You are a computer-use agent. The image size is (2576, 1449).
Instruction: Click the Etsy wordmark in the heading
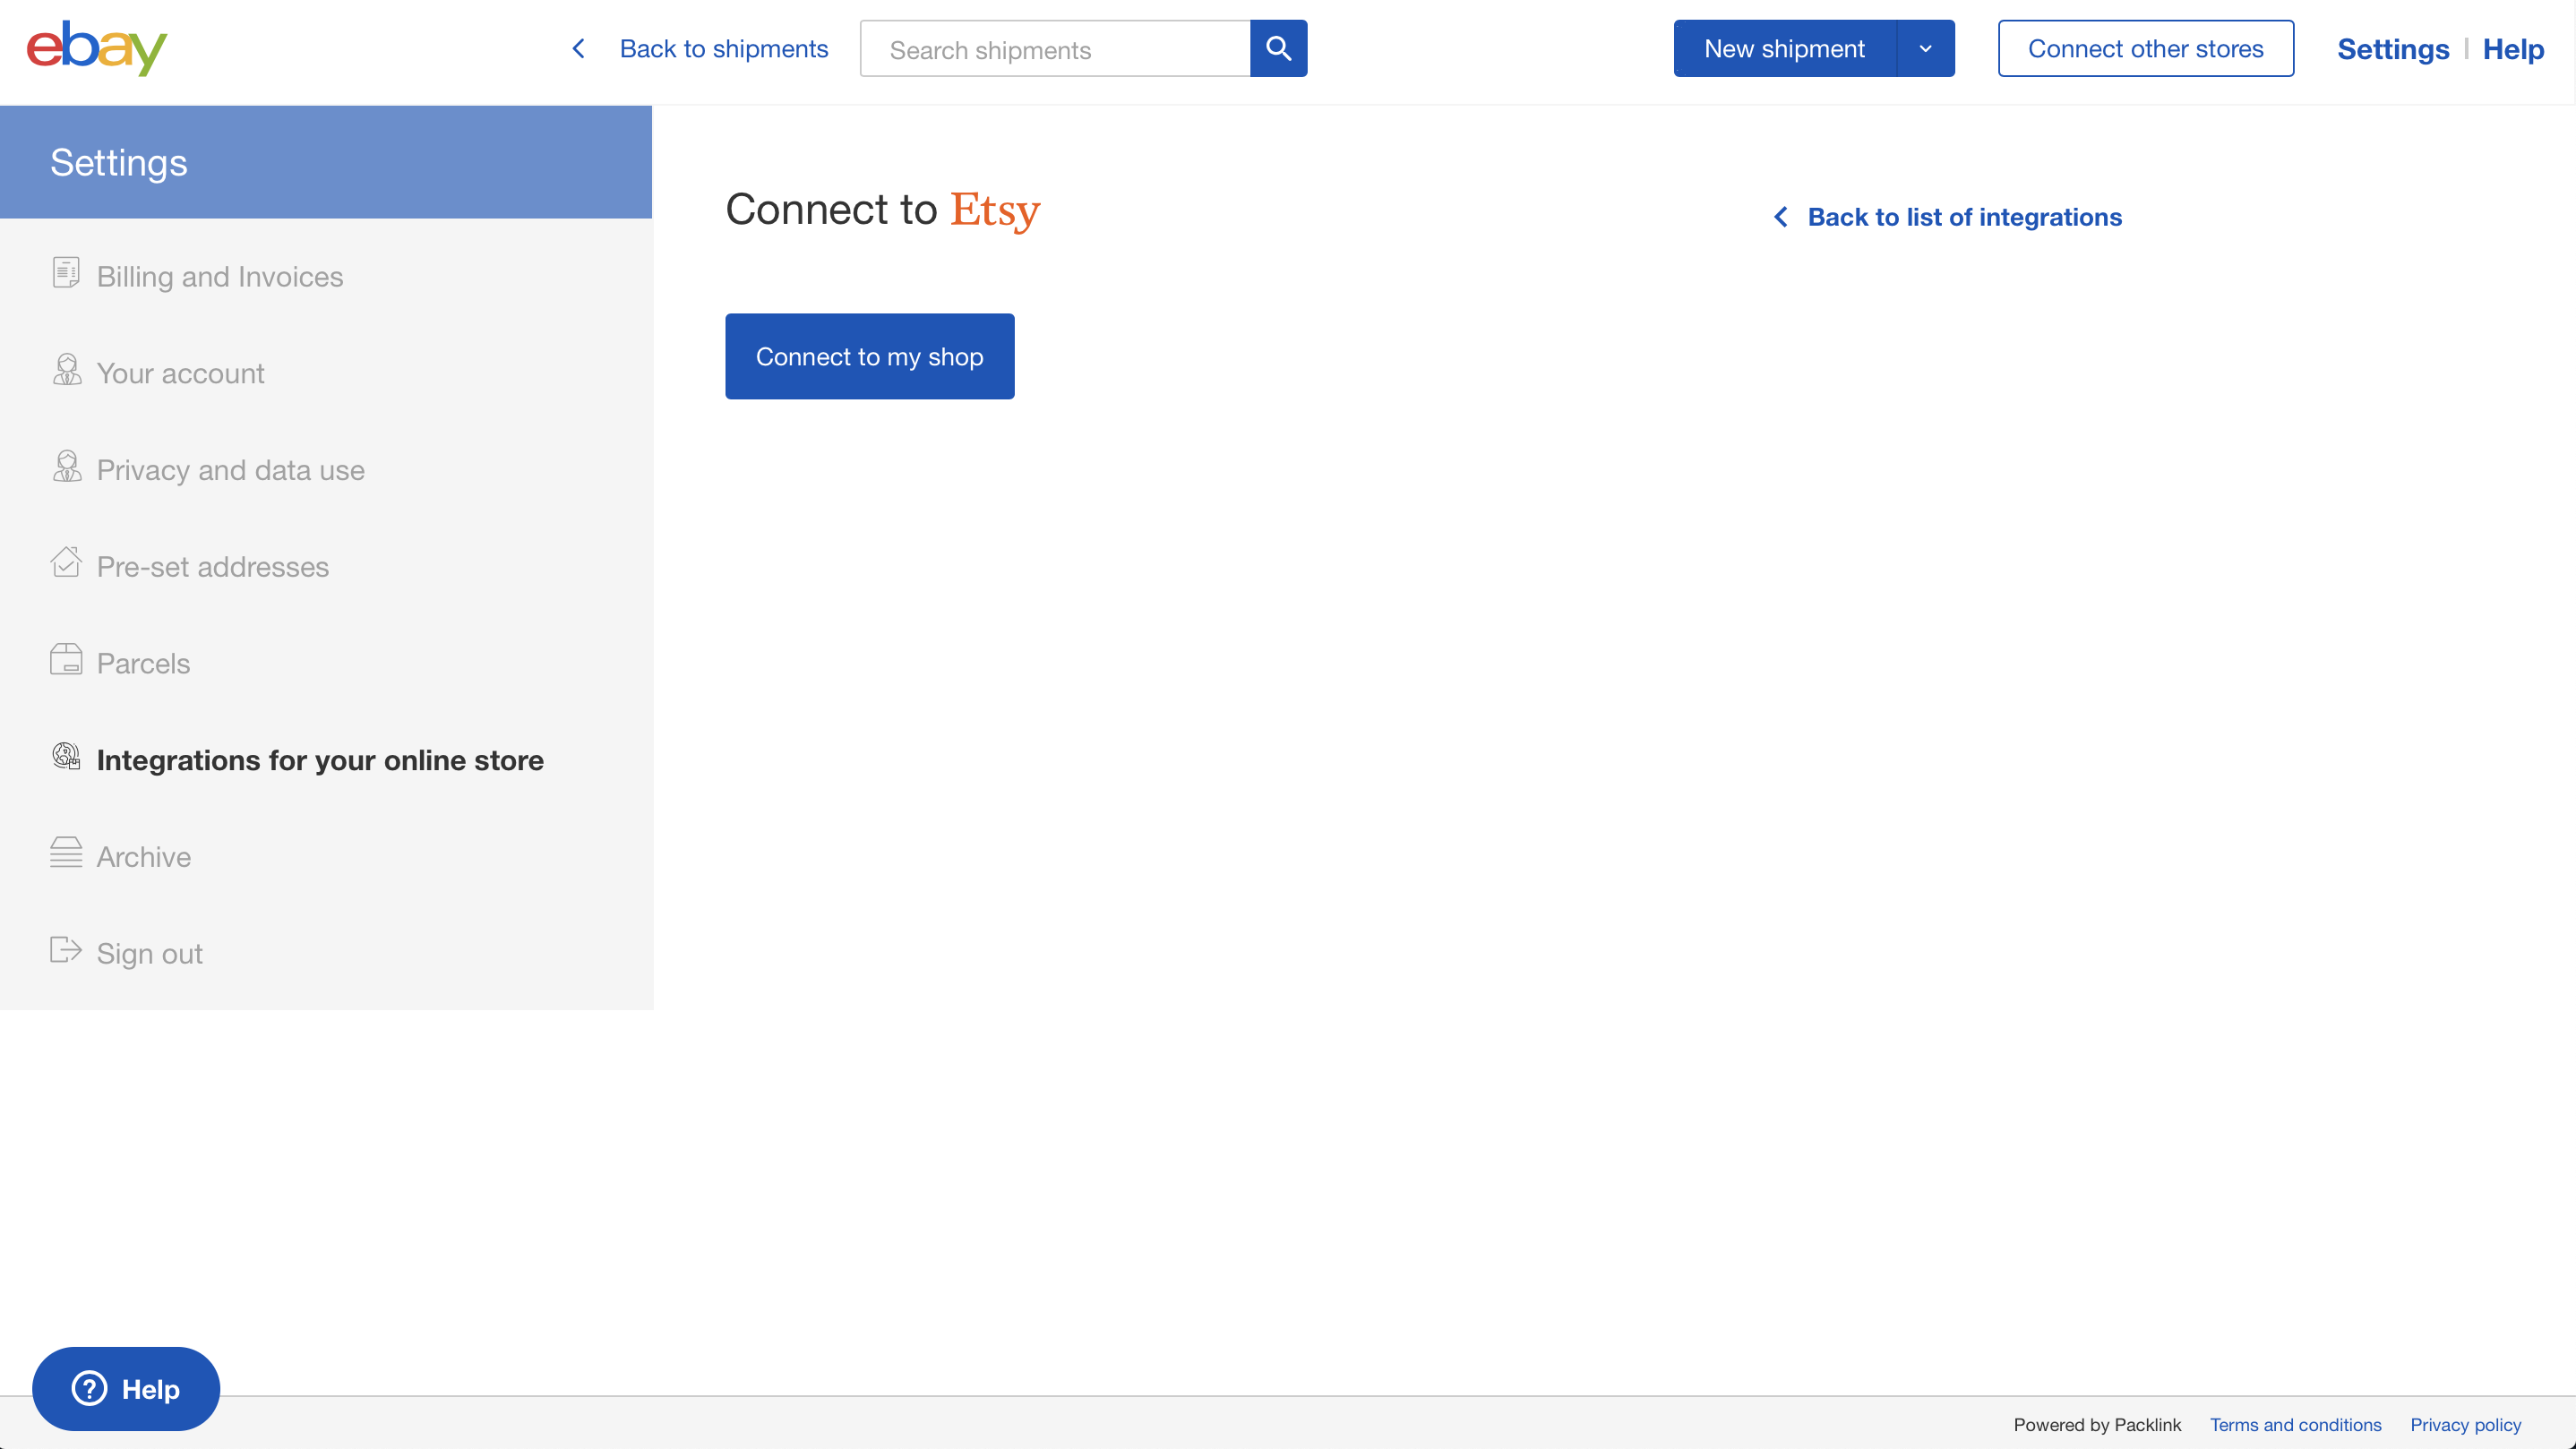click(x=995, y=210)
